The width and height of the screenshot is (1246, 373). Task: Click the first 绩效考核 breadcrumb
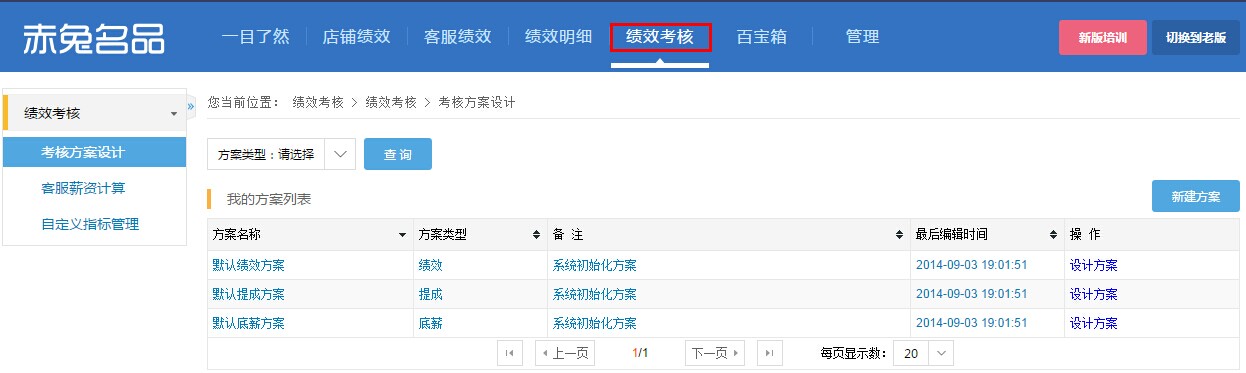[318, 102]
